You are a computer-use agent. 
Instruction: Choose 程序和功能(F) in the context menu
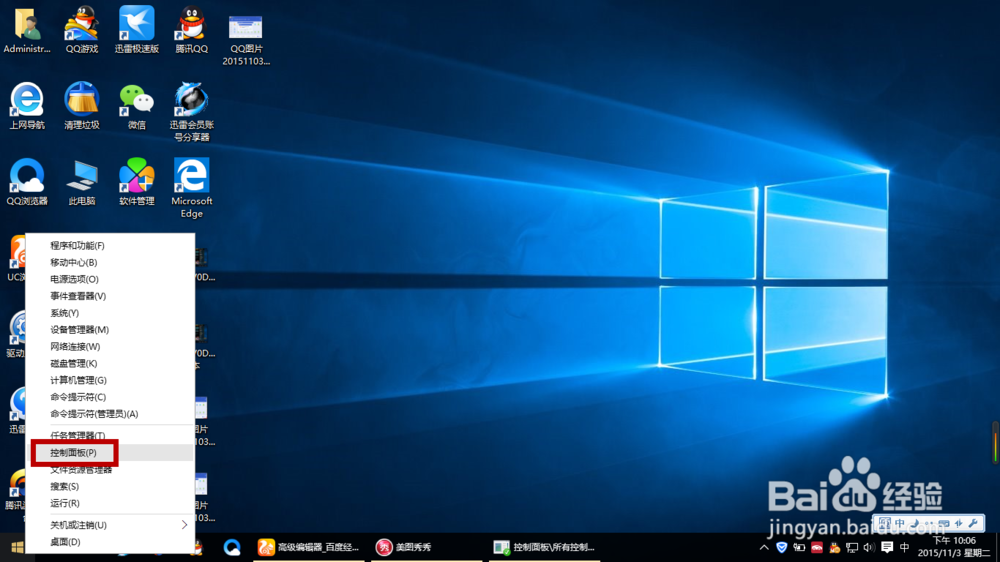(x=110, y=246)
